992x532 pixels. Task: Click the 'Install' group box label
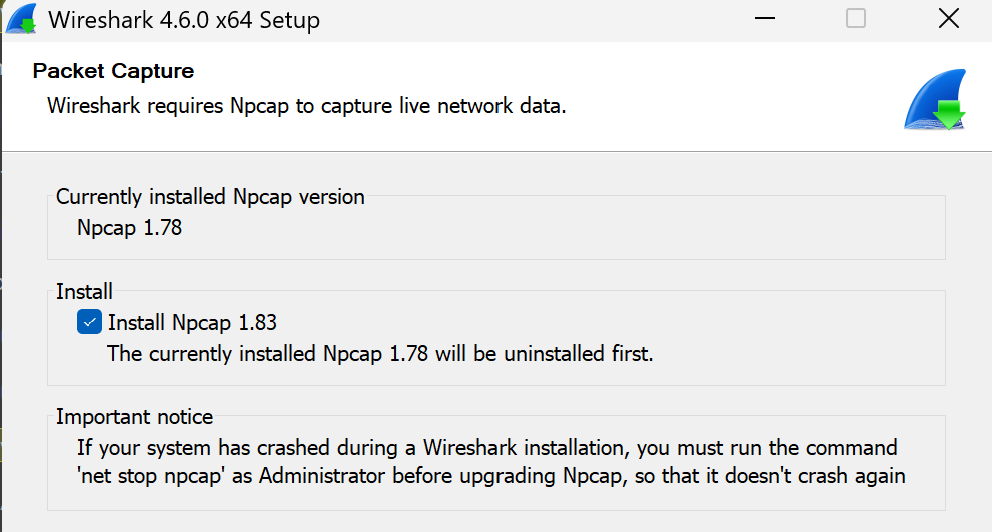pyautogui.click(x=84, y=292)
